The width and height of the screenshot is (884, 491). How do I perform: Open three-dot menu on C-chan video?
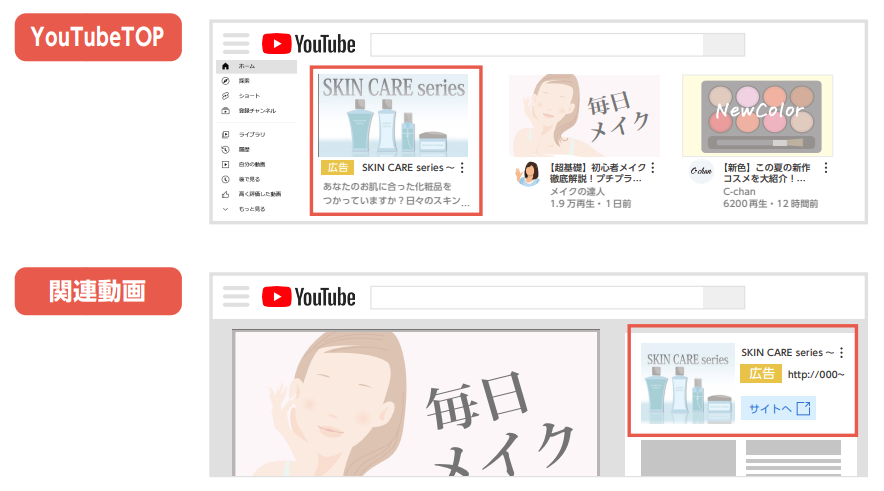tap(824, 169)
